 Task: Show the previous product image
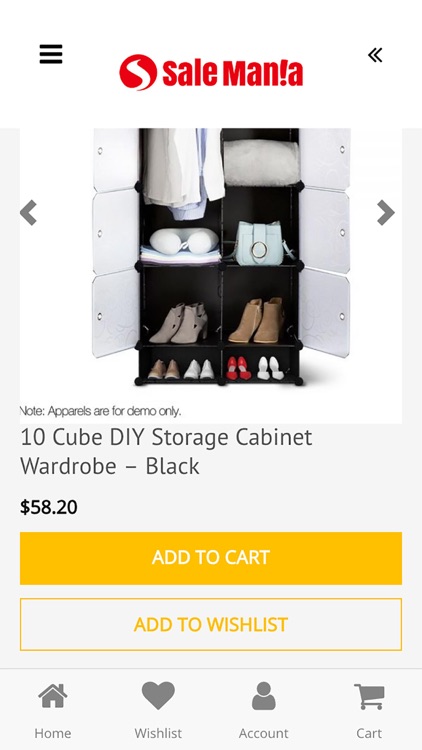pyautogui.click(x=29, y=212)
